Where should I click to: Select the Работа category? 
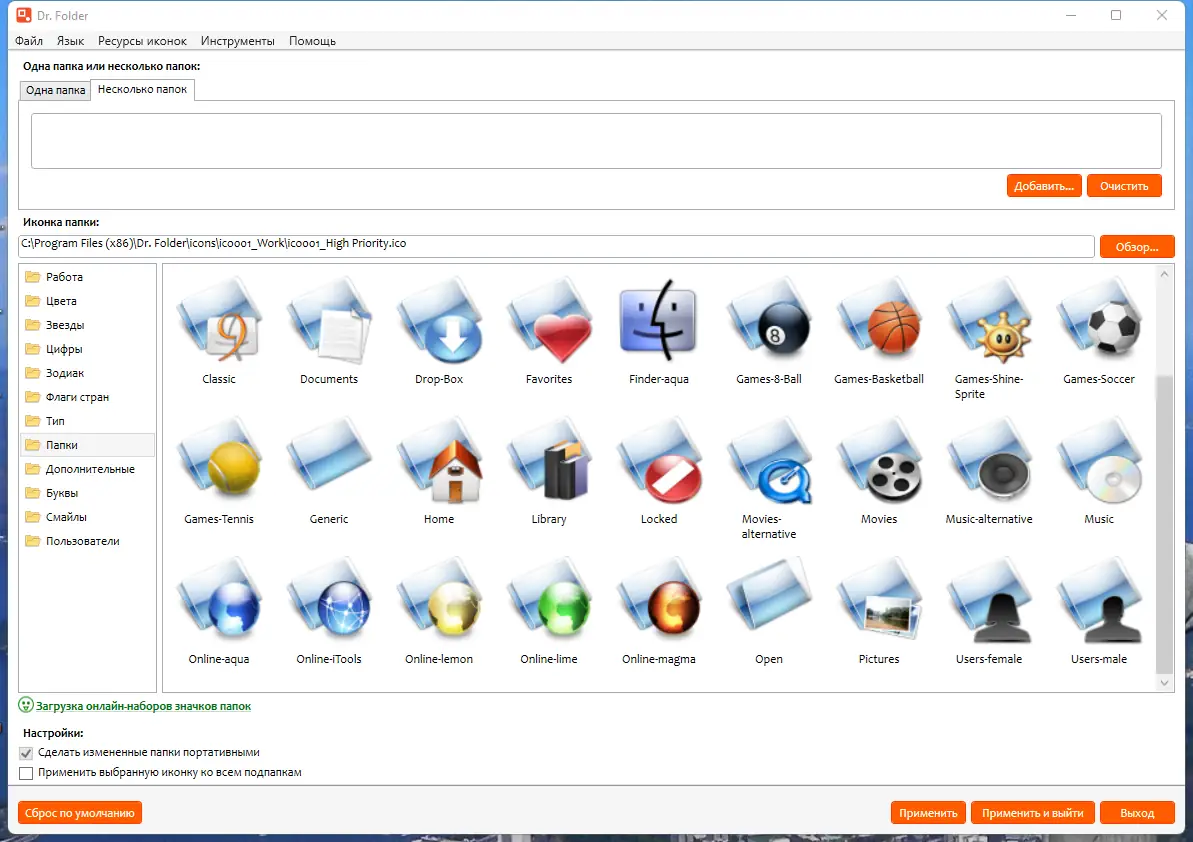pyautogui.click(x=87, y=277)
